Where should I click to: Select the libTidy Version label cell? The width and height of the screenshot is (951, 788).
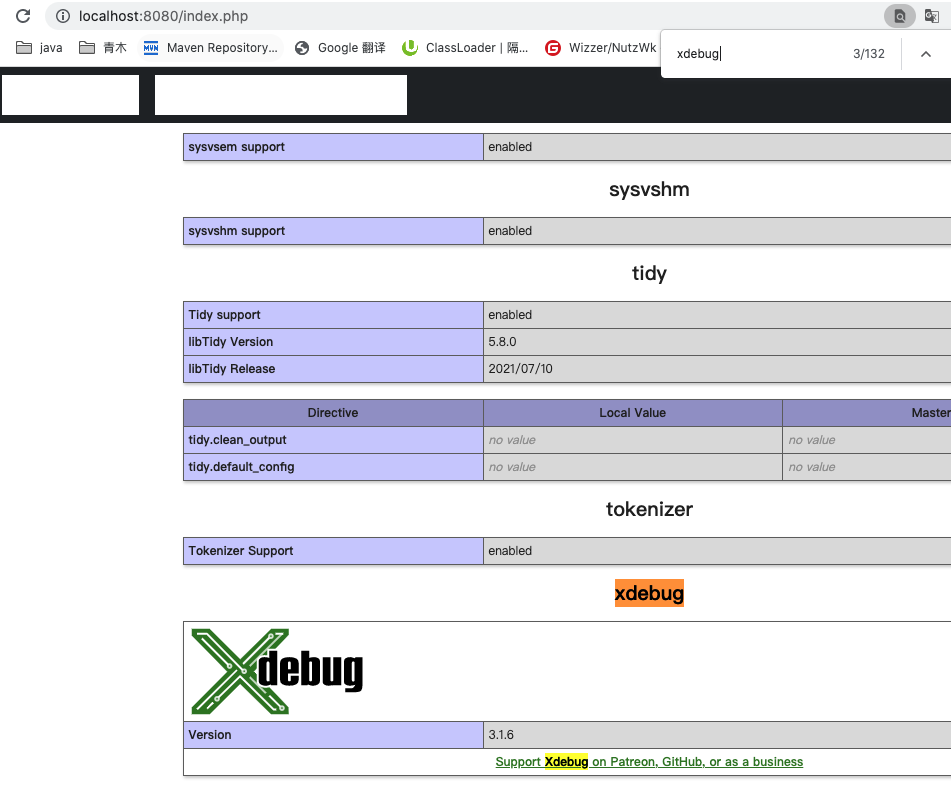tap(333, 342)
